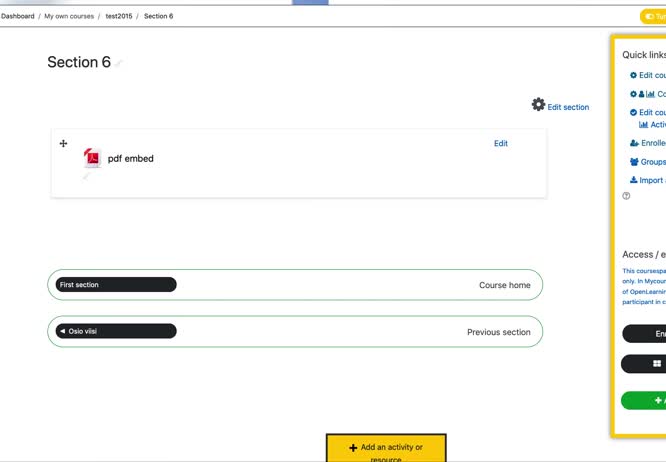
Task: Click the Osio viisi previous section button
Action: coord(116,331)
